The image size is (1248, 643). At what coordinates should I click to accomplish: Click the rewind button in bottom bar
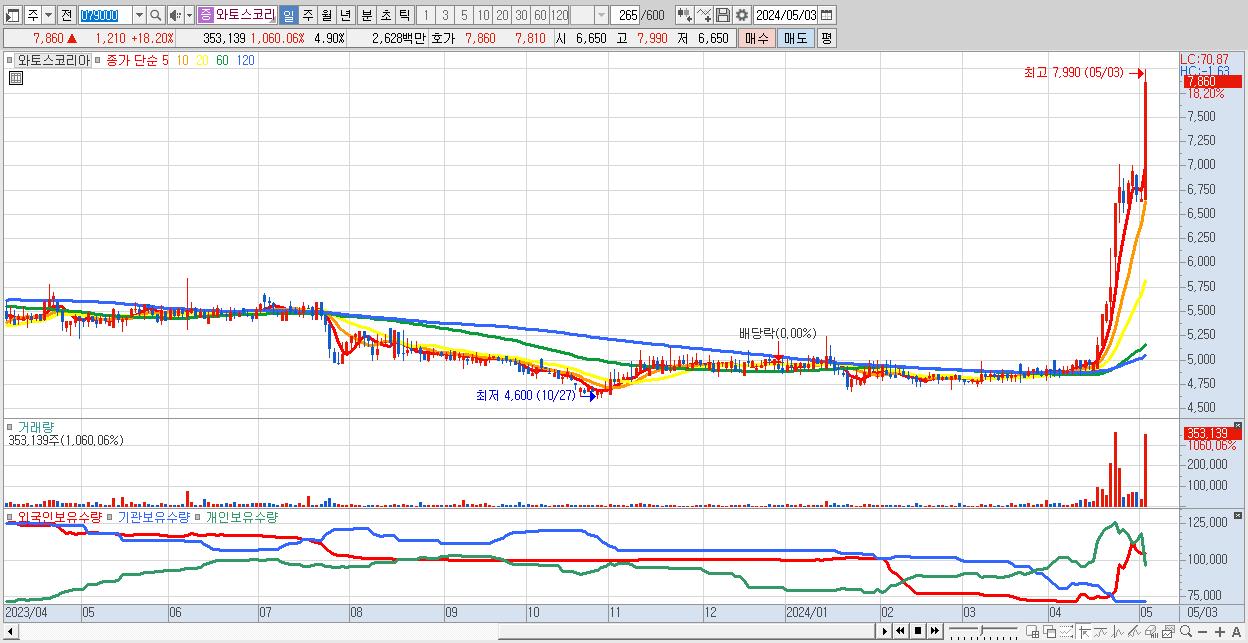pos(900,631)
